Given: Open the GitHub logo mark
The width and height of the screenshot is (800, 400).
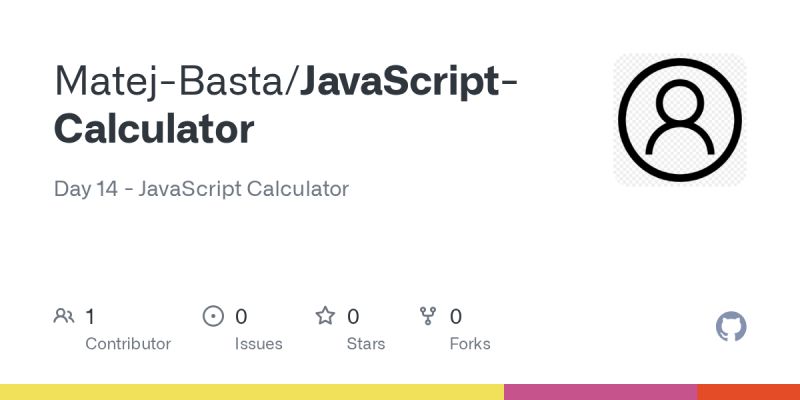Looking at the screenshot, I should tap(732, 327).
